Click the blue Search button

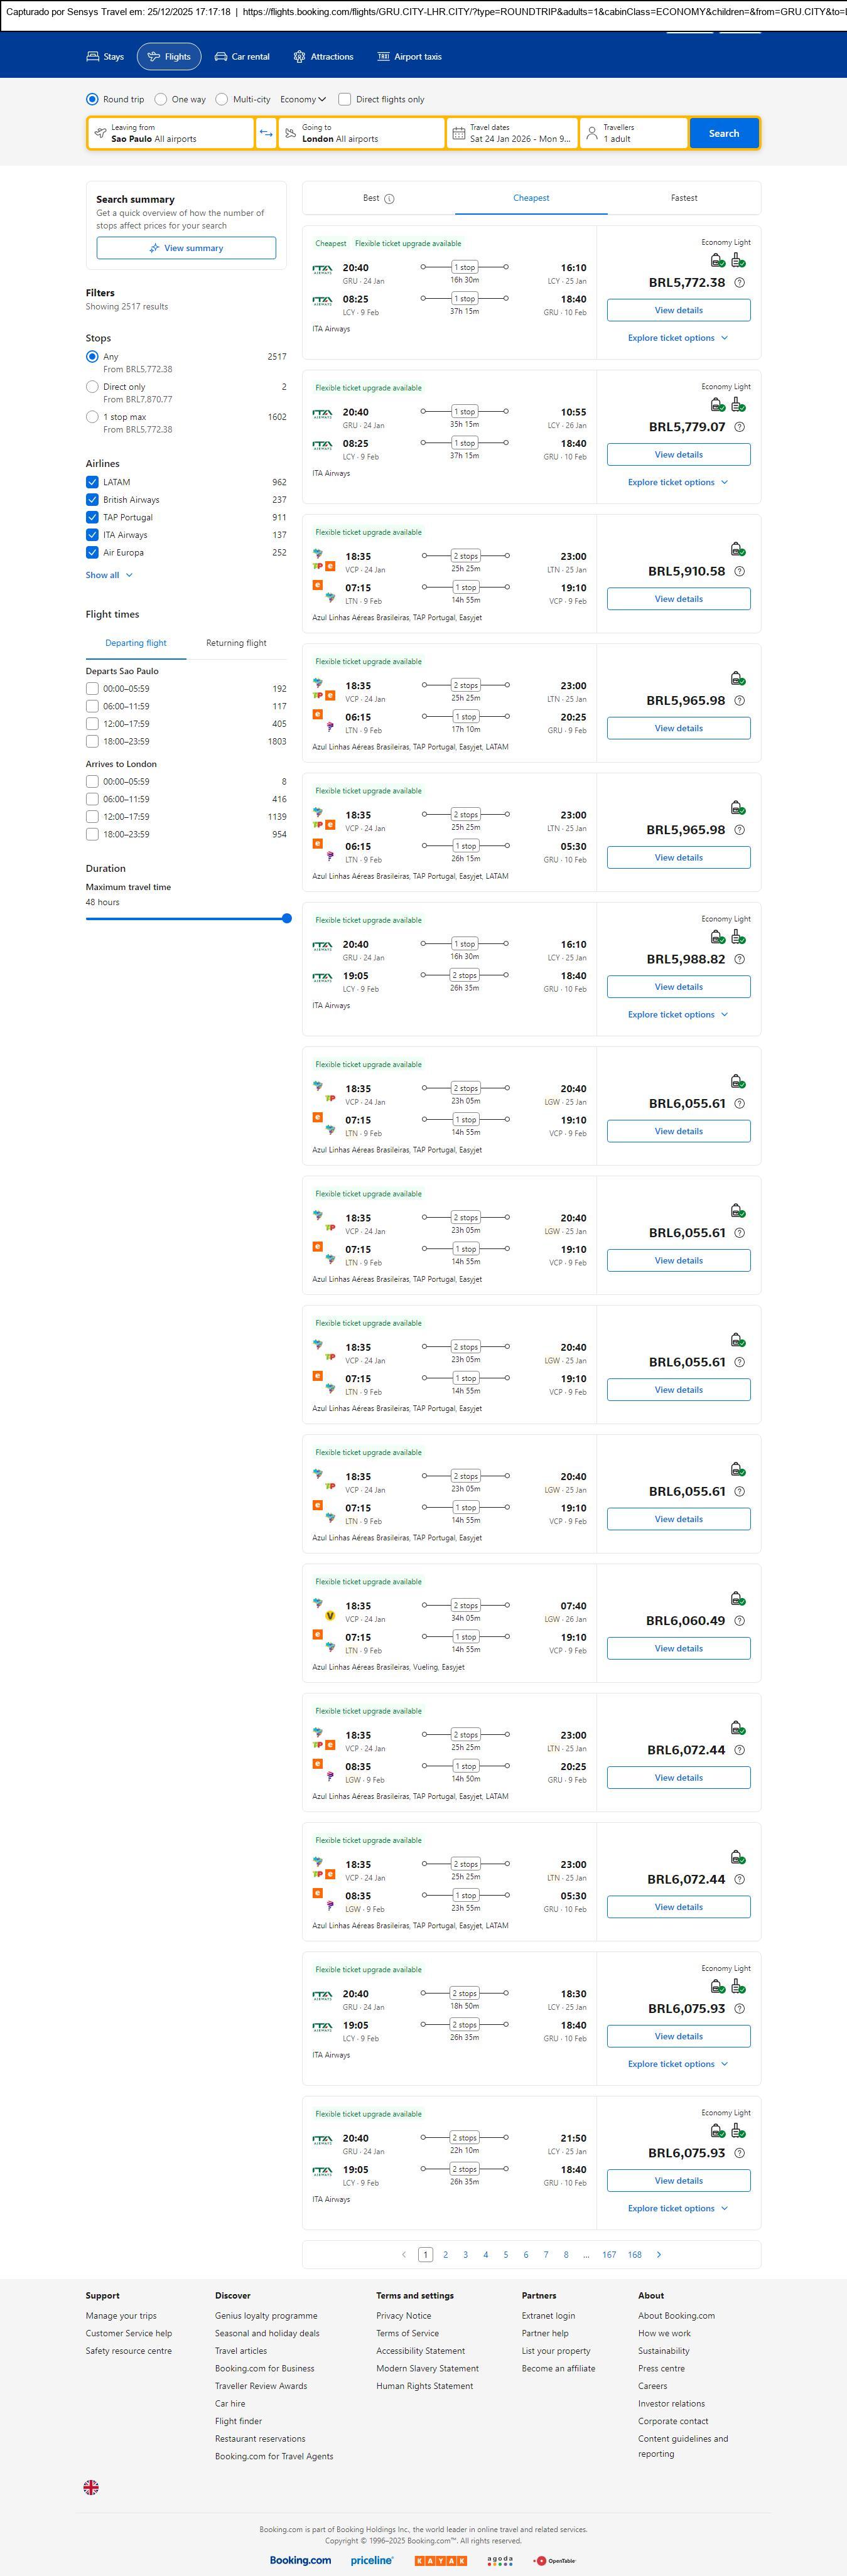(723, 133)
